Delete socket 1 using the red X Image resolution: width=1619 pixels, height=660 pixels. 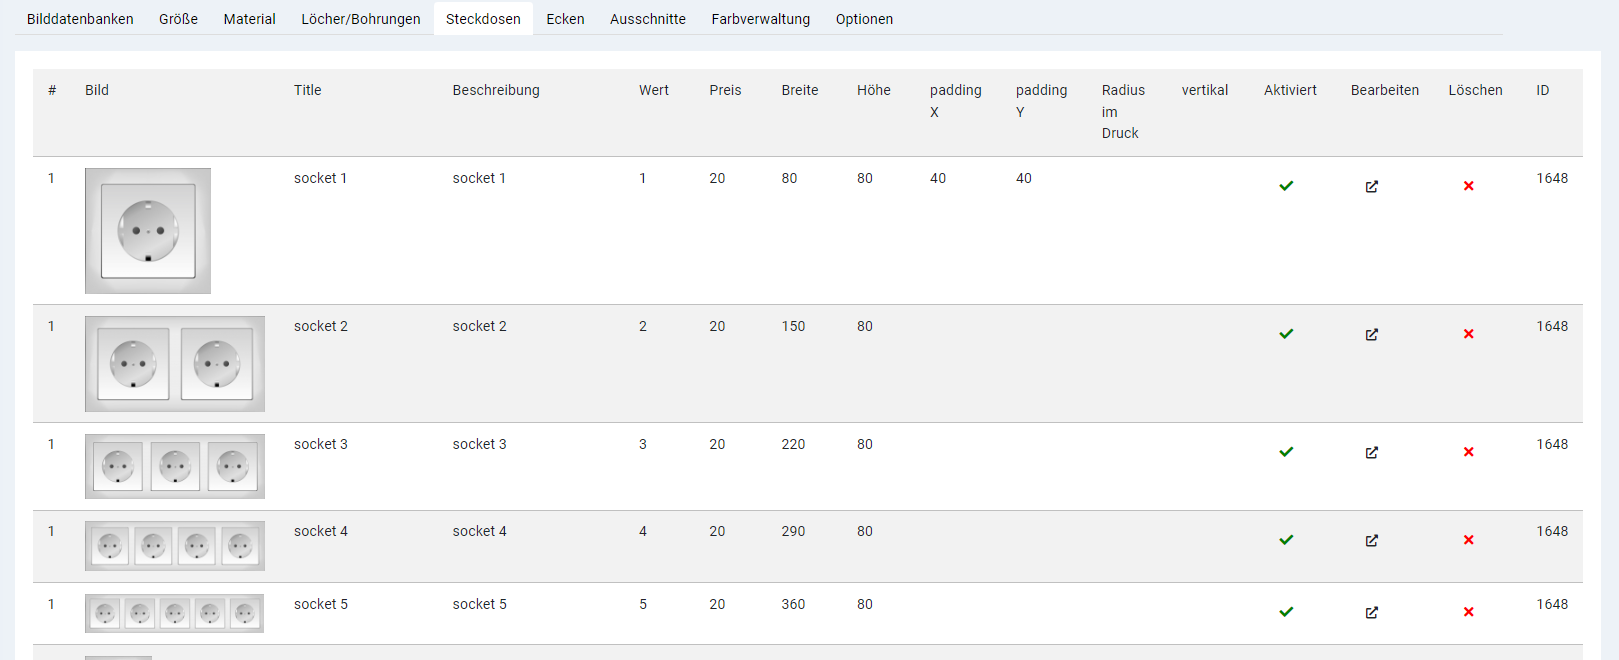point(1468,186)
